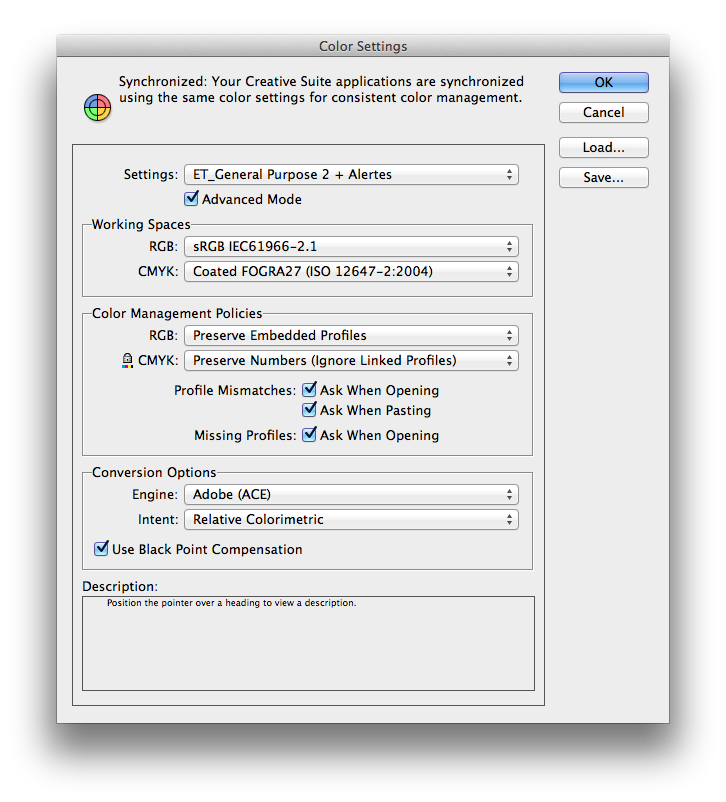Open the Settings preset dropdown

point(351,174)
